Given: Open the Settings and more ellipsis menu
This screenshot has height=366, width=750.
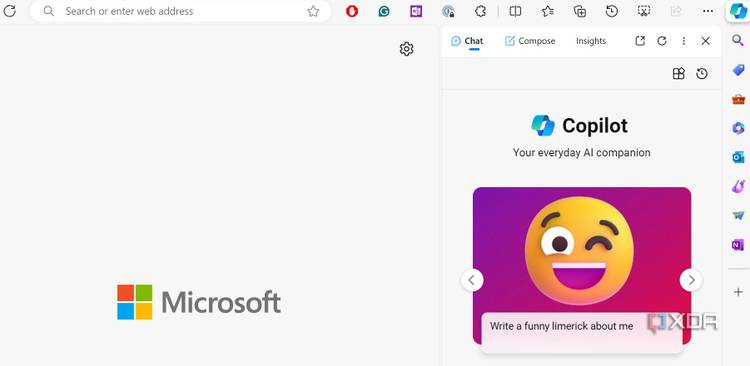Looking at the screenshot, I should point(708,11).
